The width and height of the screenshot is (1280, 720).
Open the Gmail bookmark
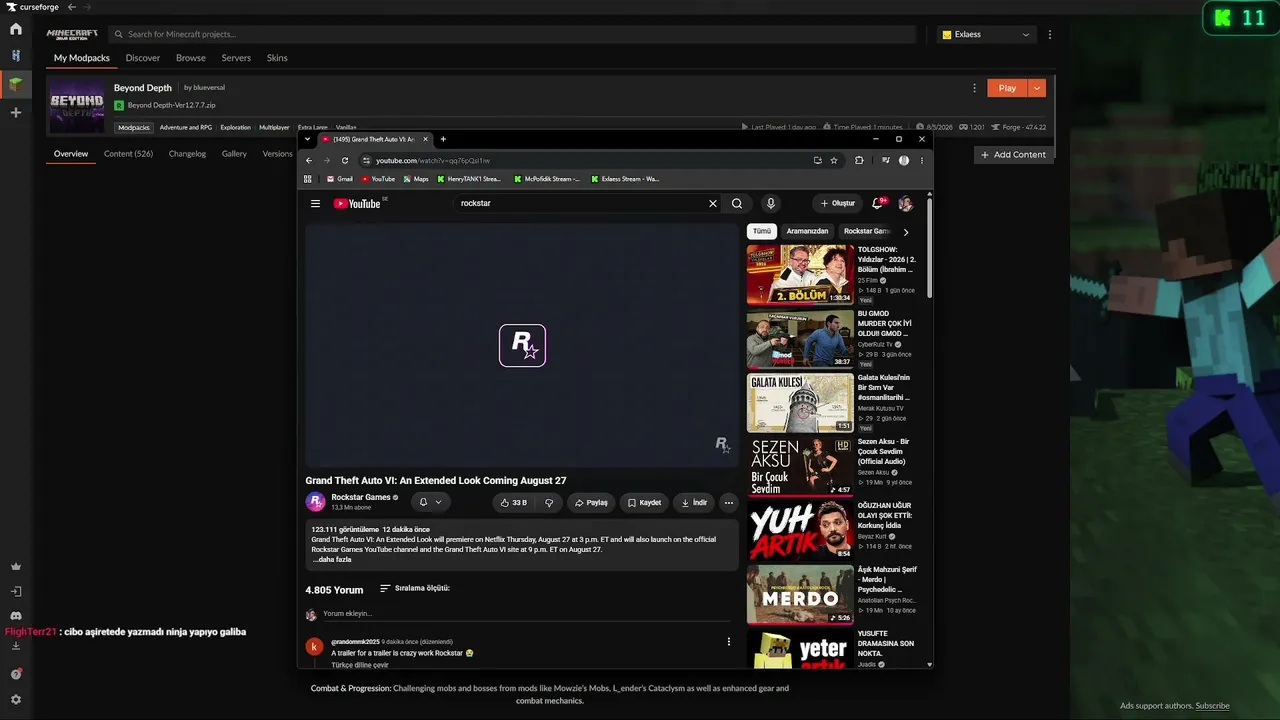[338, 179]
